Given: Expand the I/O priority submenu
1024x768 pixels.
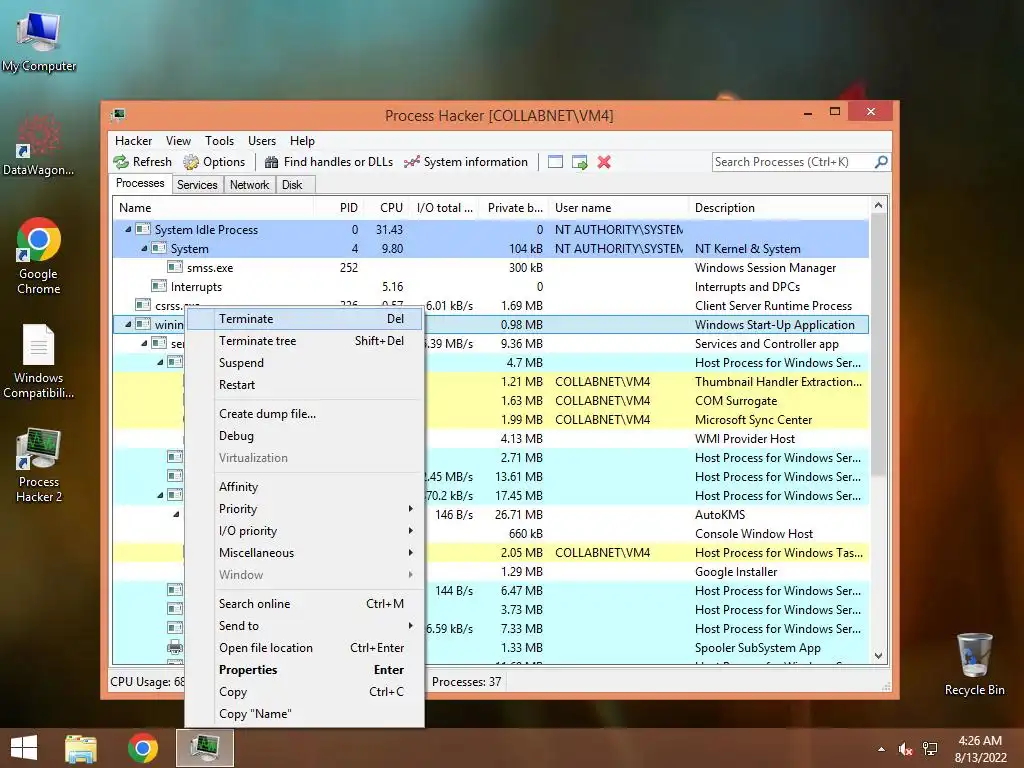Looking at the screenshot, I should coord(304,531).
